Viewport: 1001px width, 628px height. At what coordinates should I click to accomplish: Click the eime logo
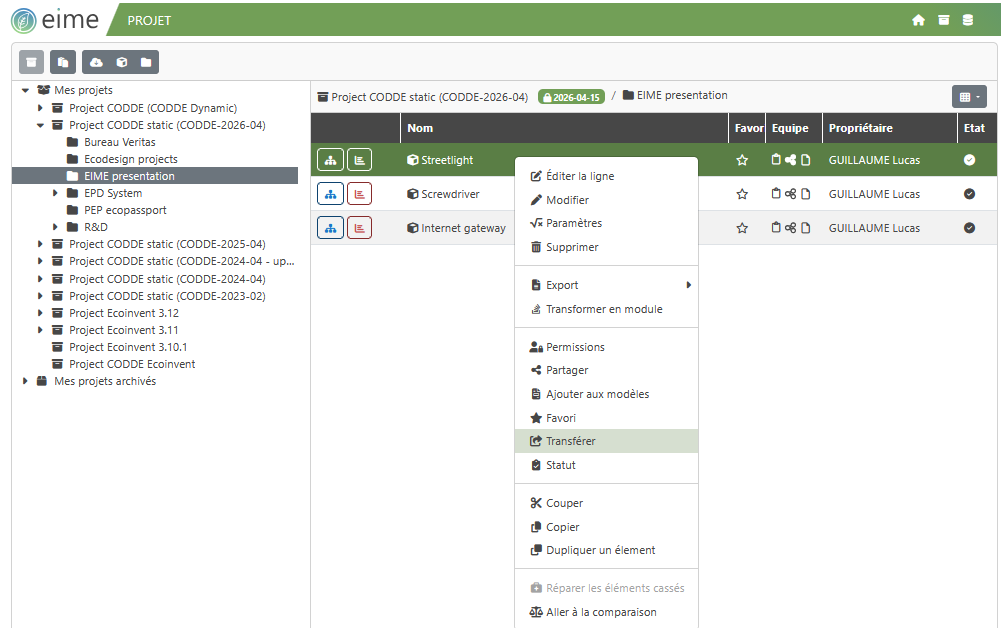pos(55,20)
